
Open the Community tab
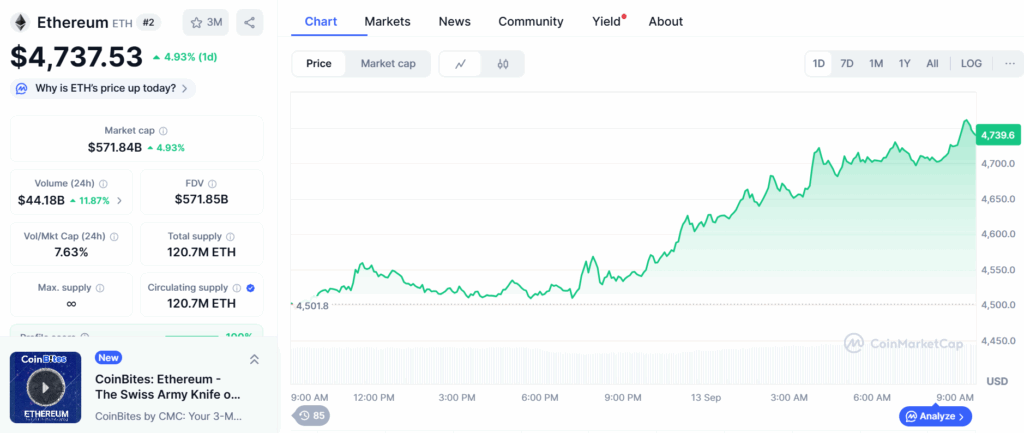531,22
